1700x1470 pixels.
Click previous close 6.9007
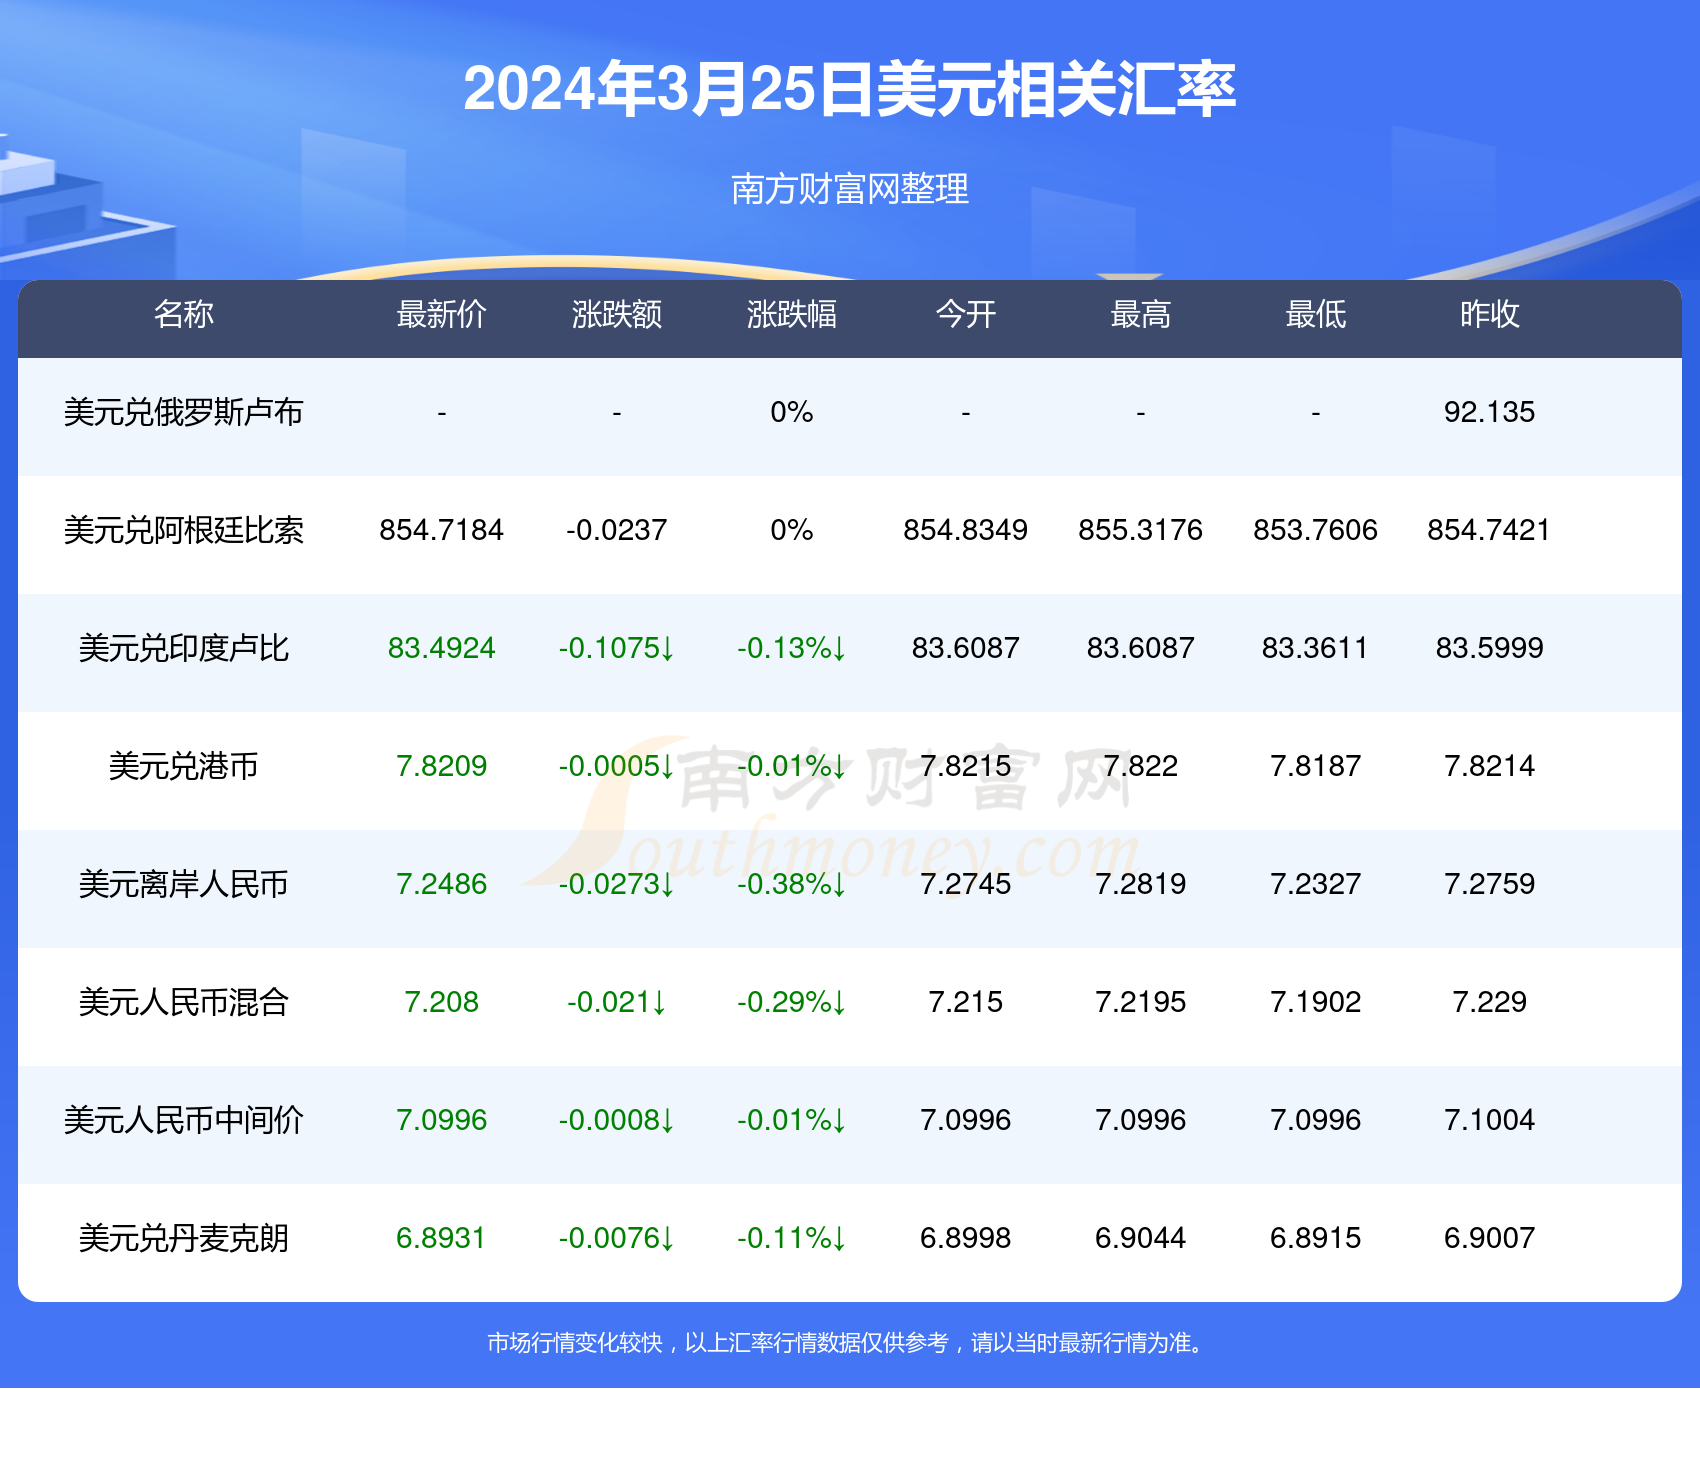click(1490, 1238)
